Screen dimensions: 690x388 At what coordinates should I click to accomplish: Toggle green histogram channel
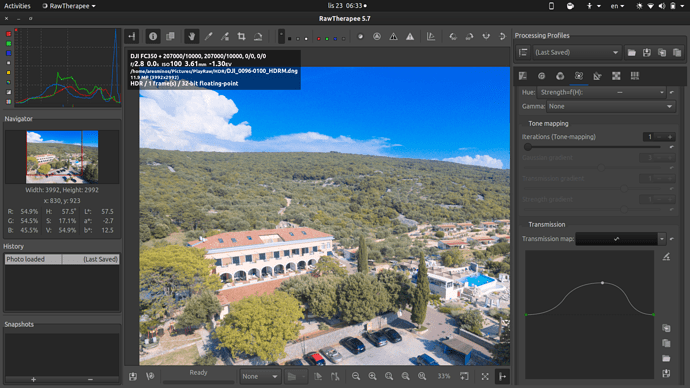pos(8,44)
